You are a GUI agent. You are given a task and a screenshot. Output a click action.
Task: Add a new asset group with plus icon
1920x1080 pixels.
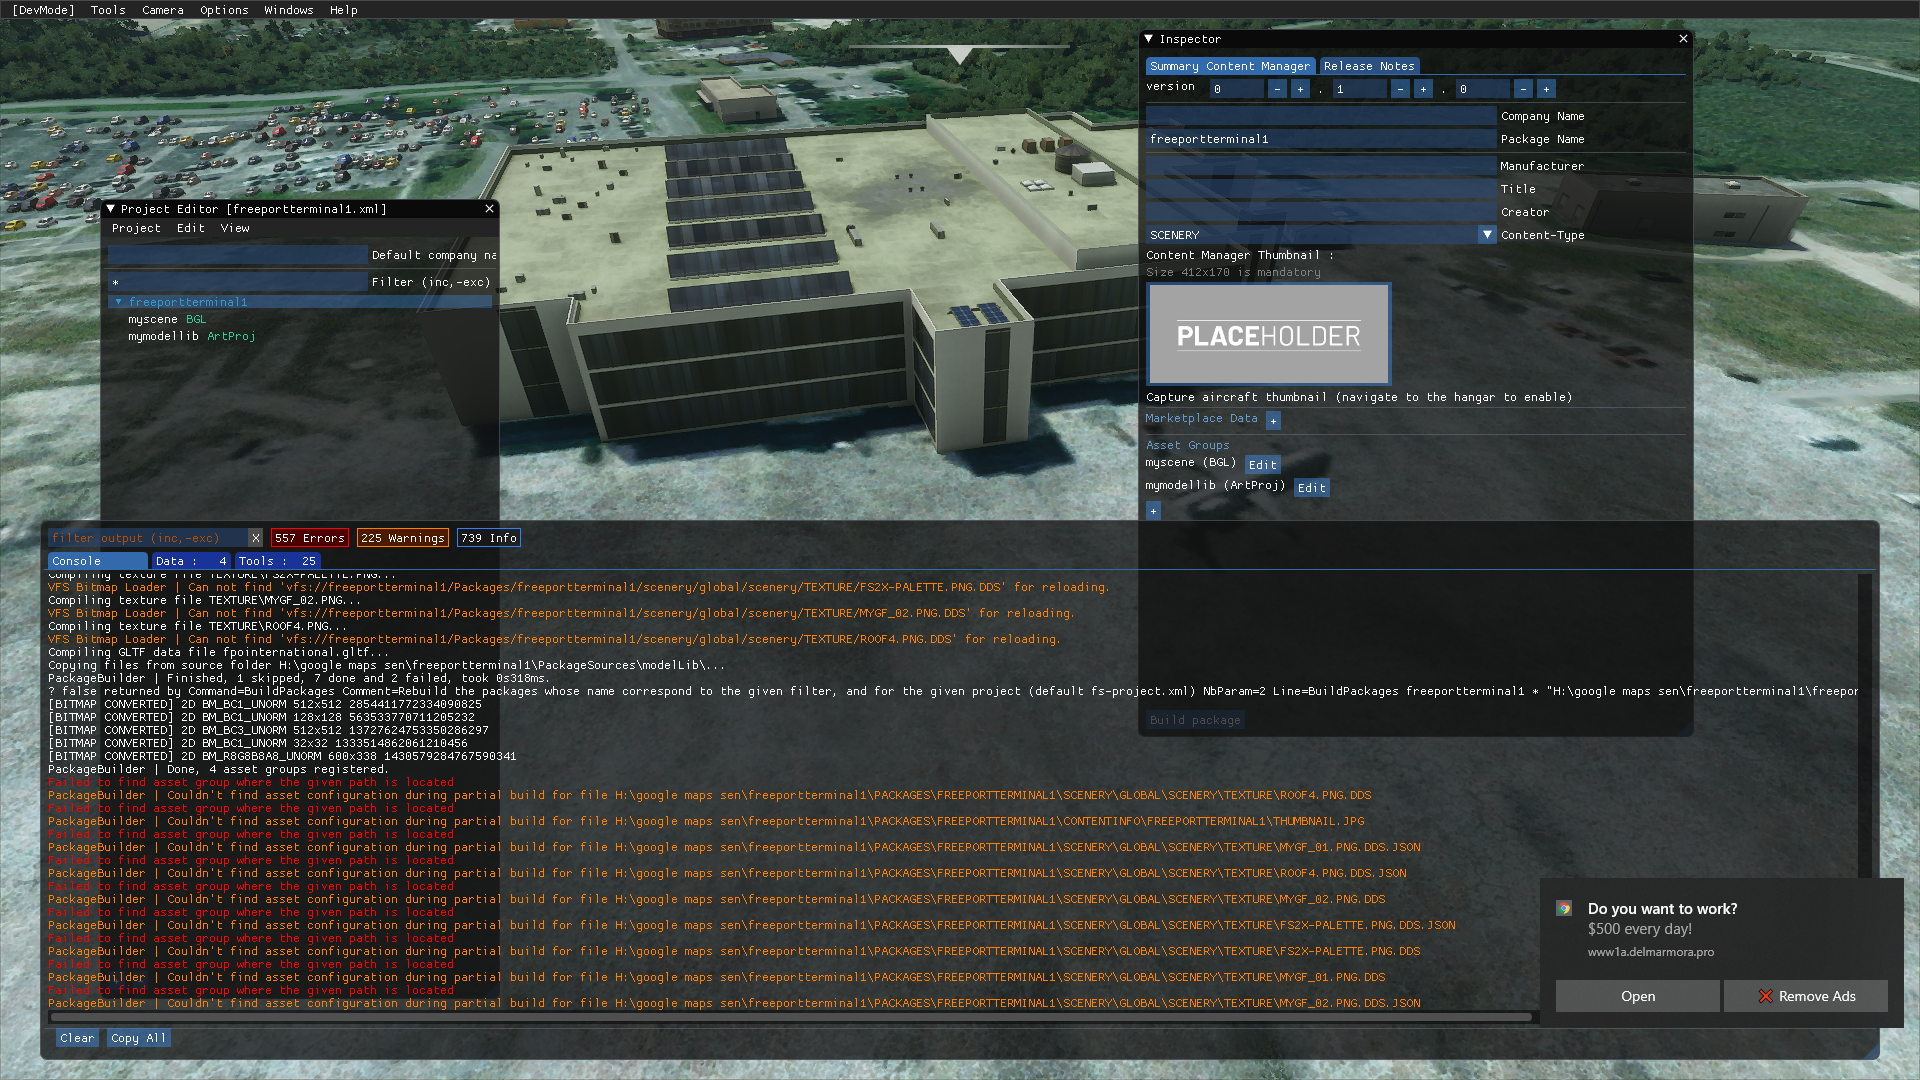pos(1153,511)
